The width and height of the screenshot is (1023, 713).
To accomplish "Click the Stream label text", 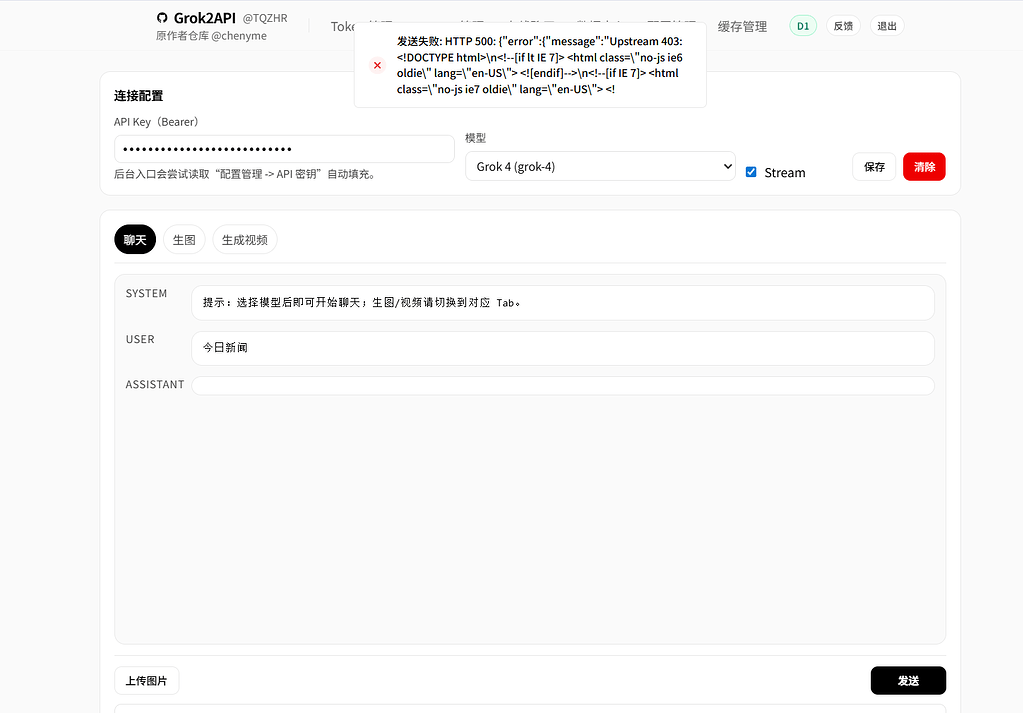I will (784, 172).
